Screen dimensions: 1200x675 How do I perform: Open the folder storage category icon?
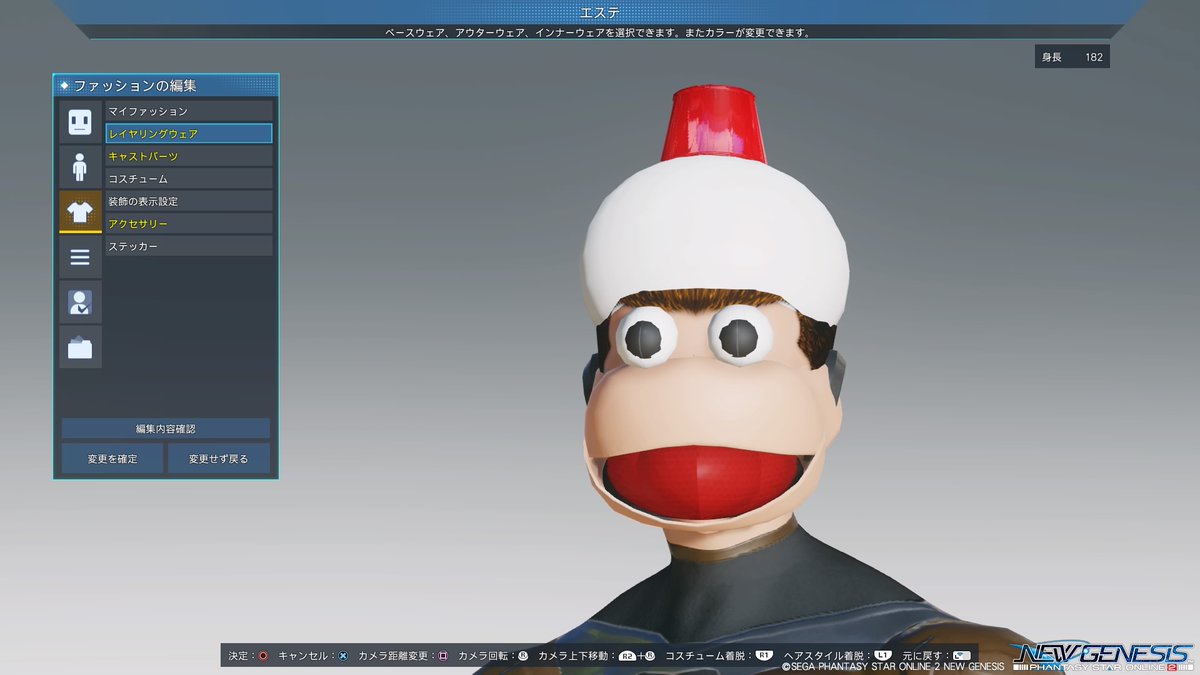[x=80, y=347]
